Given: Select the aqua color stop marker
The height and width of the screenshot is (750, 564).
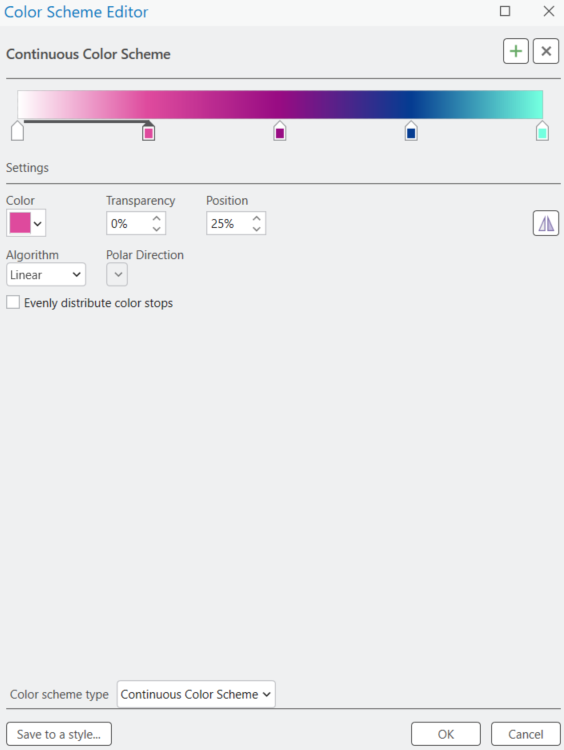Looking at the screenshot, I should click(542, 131).
